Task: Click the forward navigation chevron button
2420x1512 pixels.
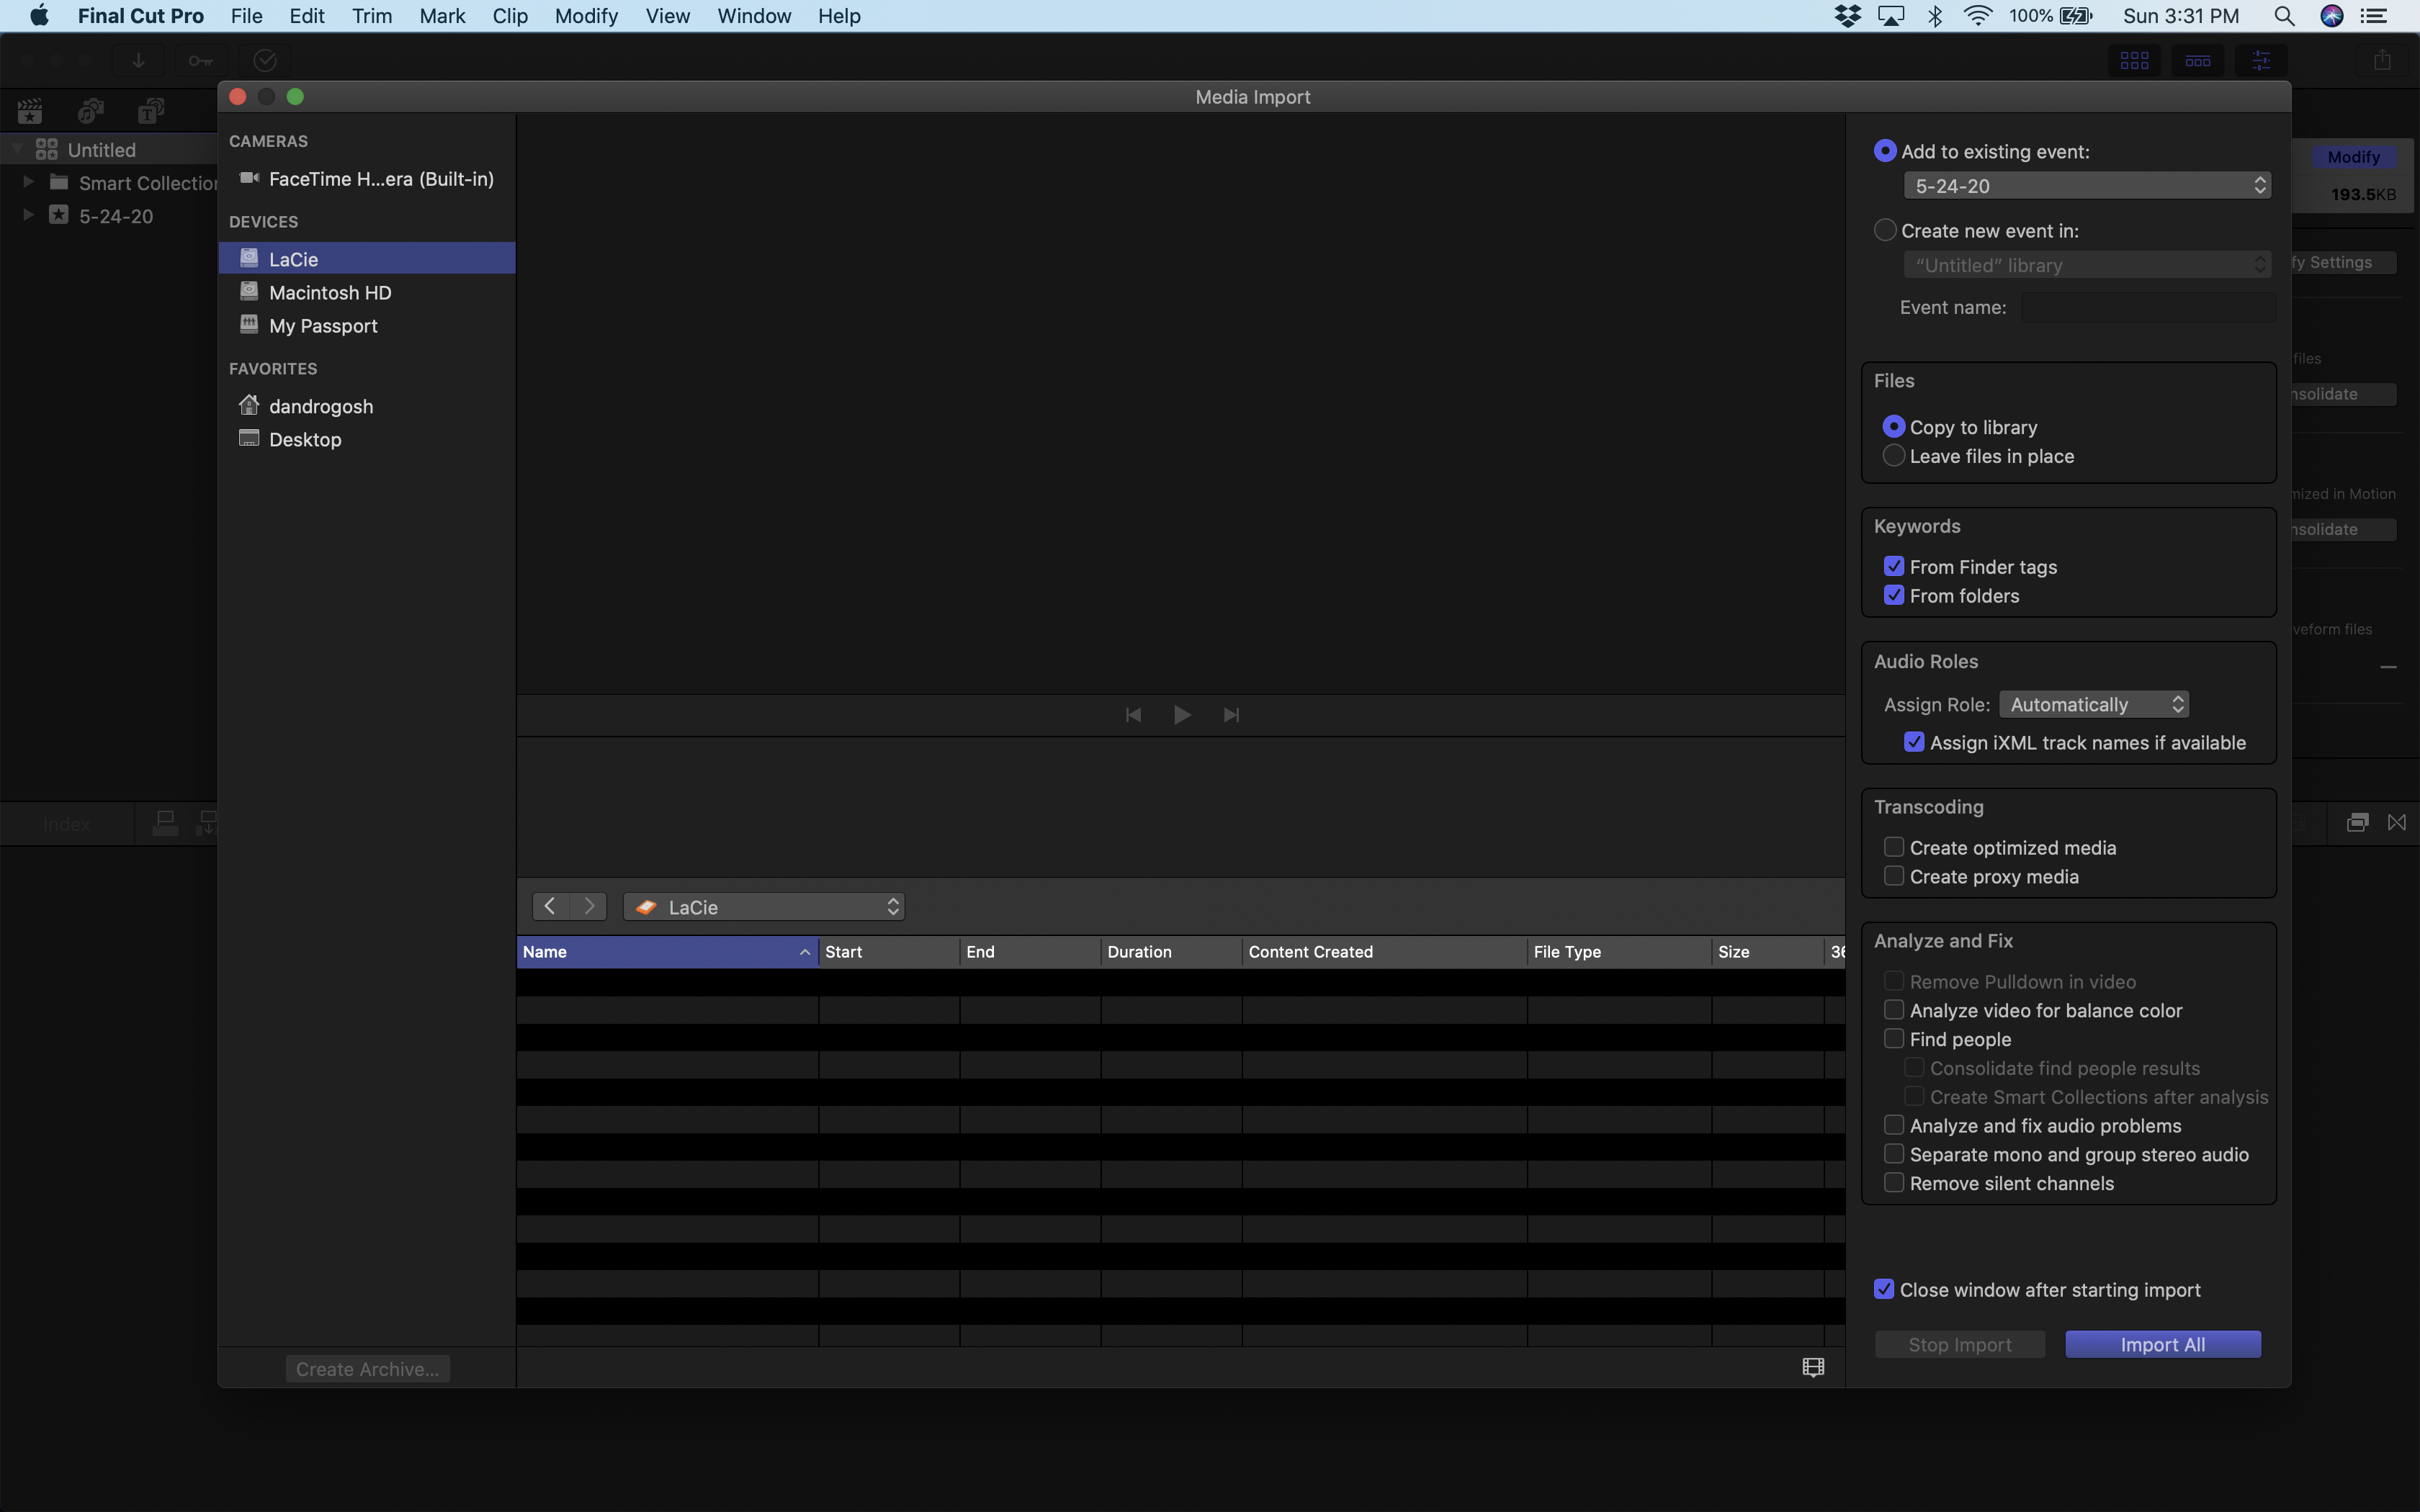Action: 589,906
